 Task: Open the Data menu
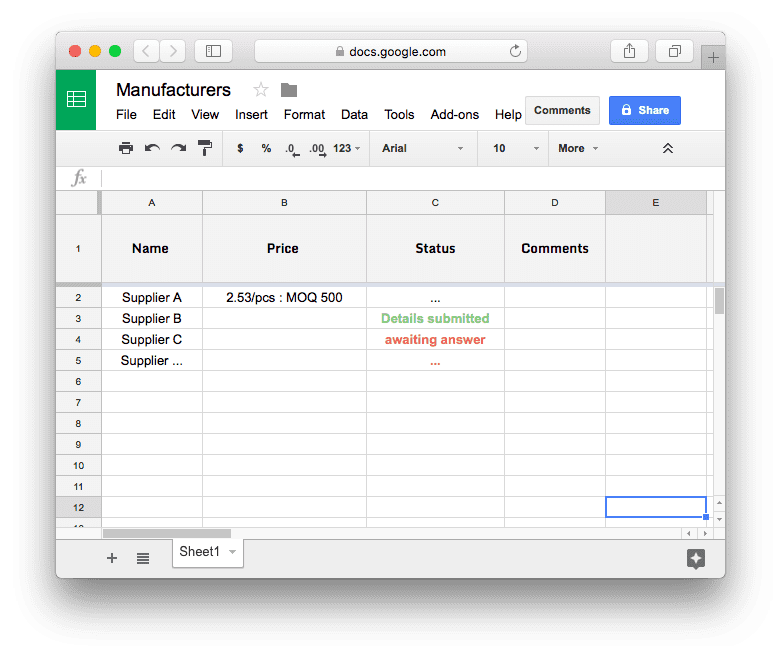[354, 115]
